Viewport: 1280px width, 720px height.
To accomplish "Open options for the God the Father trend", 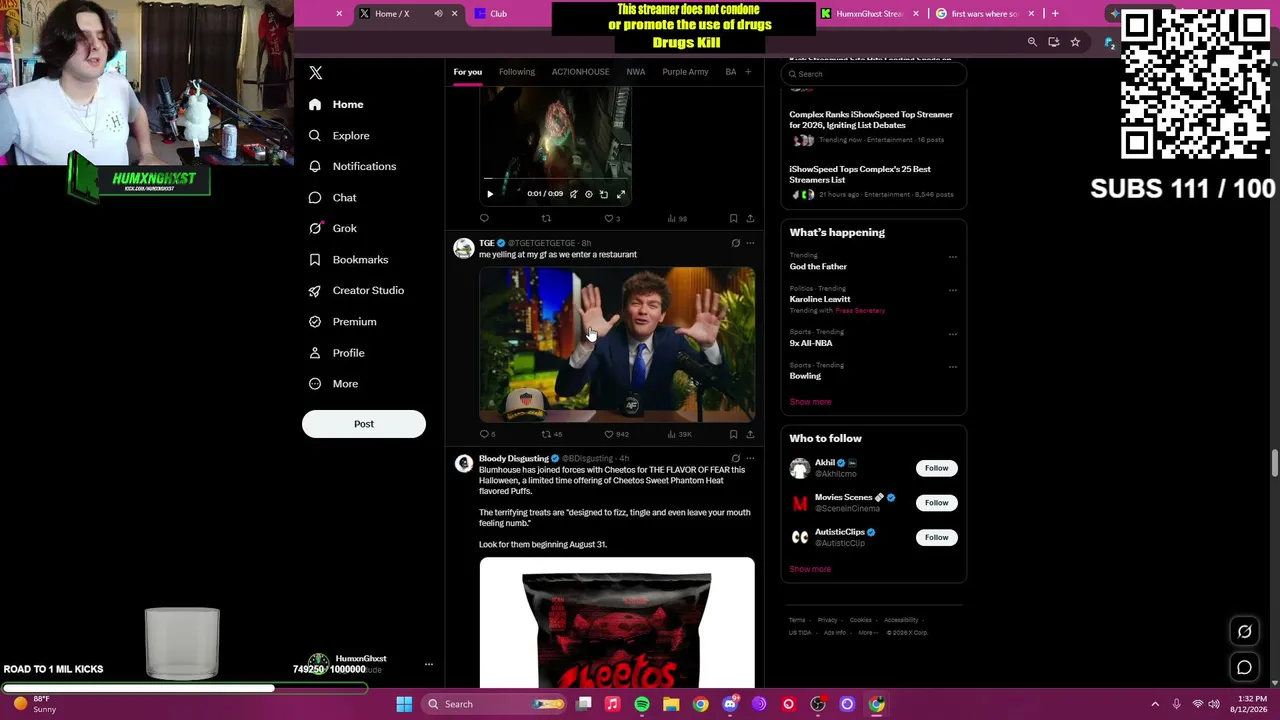I will (x=952, y=257).
